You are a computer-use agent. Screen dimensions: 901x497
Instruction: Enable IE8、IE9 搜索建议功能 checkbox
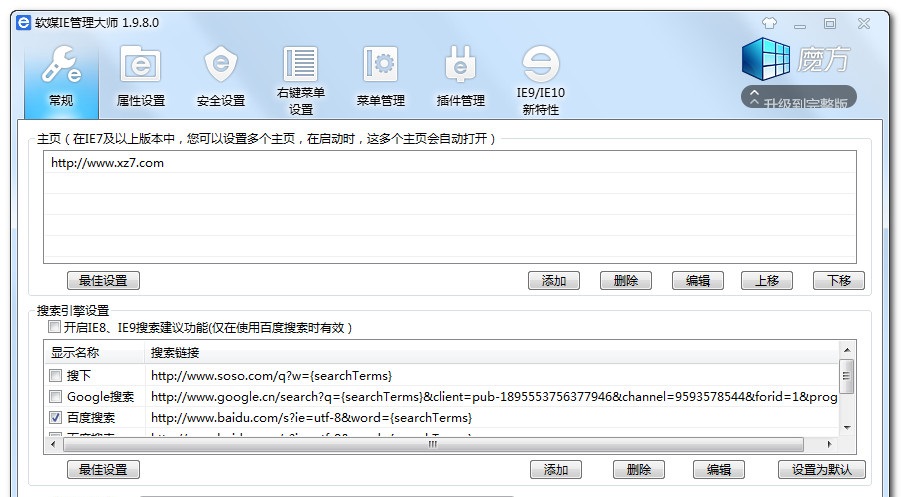[x=54, y=327]
